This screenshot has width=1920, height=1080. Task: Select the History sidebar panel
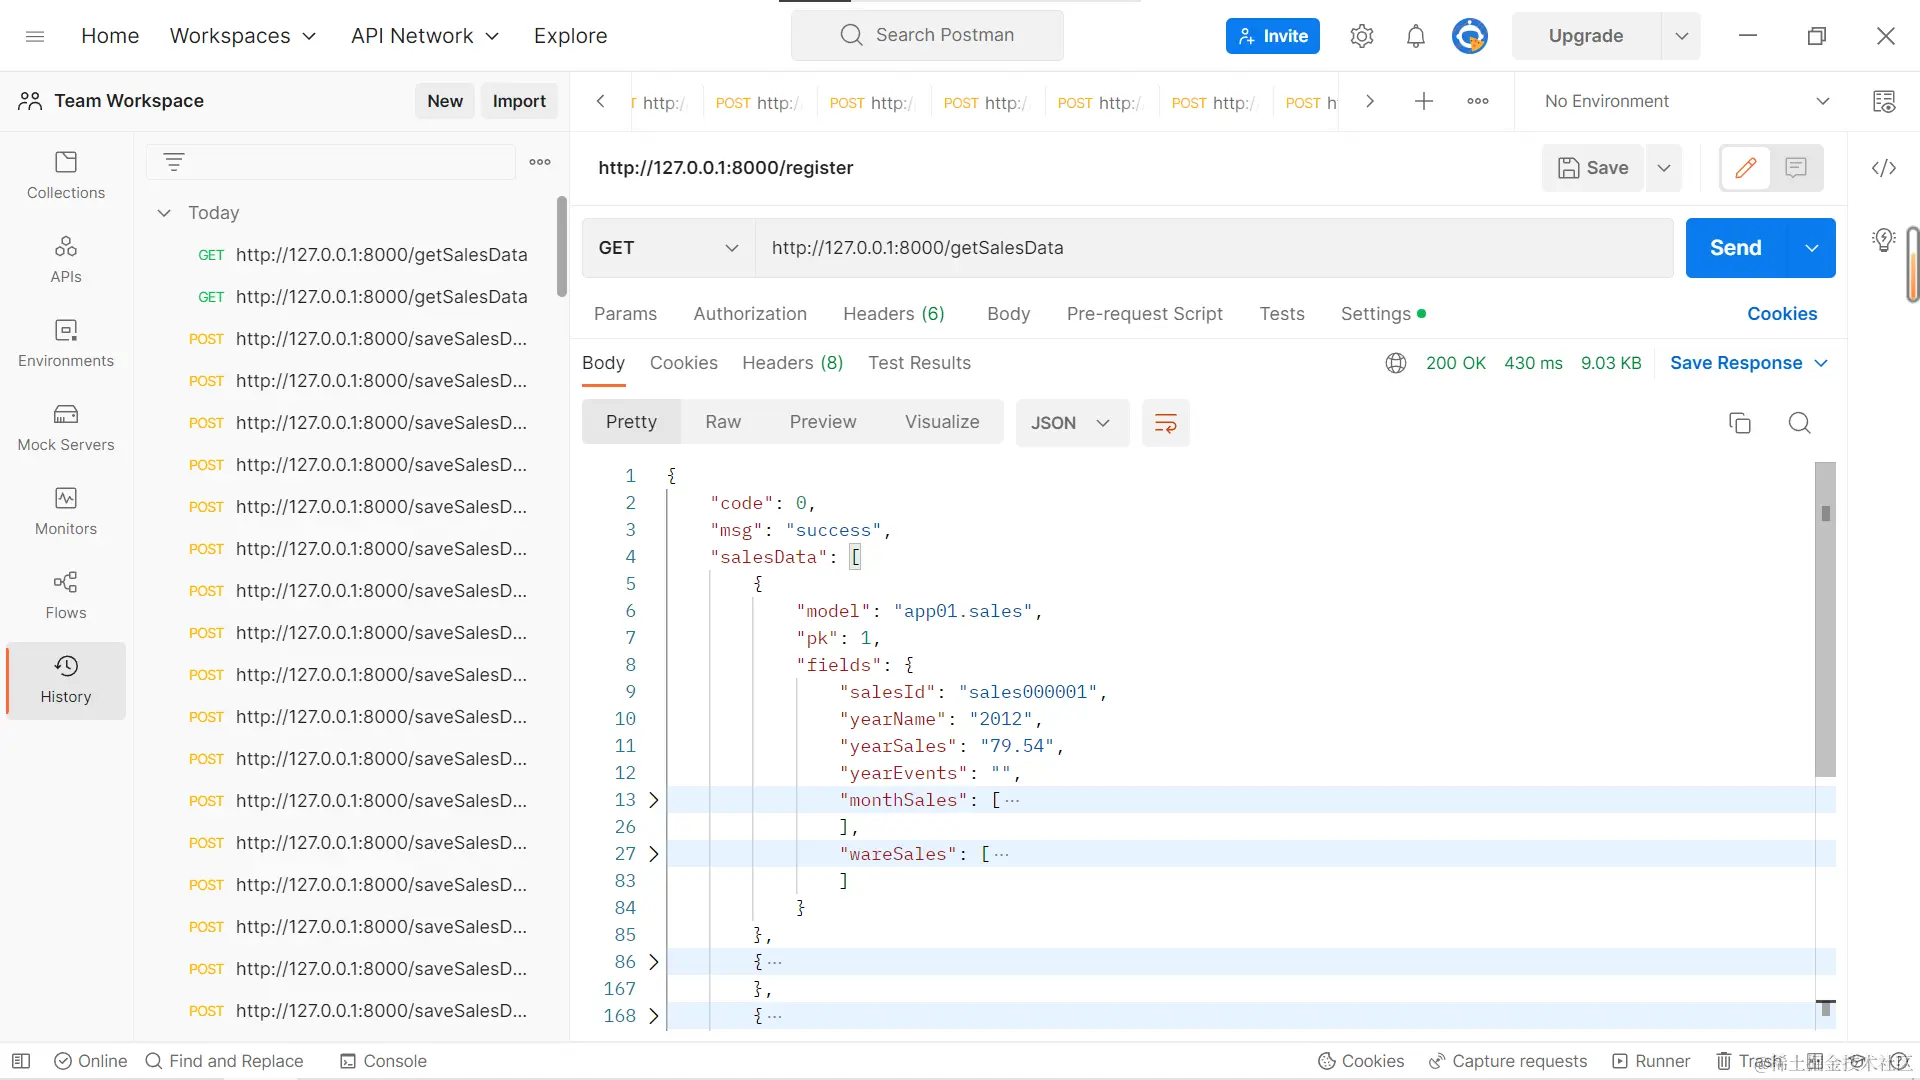tap(66, 680)
